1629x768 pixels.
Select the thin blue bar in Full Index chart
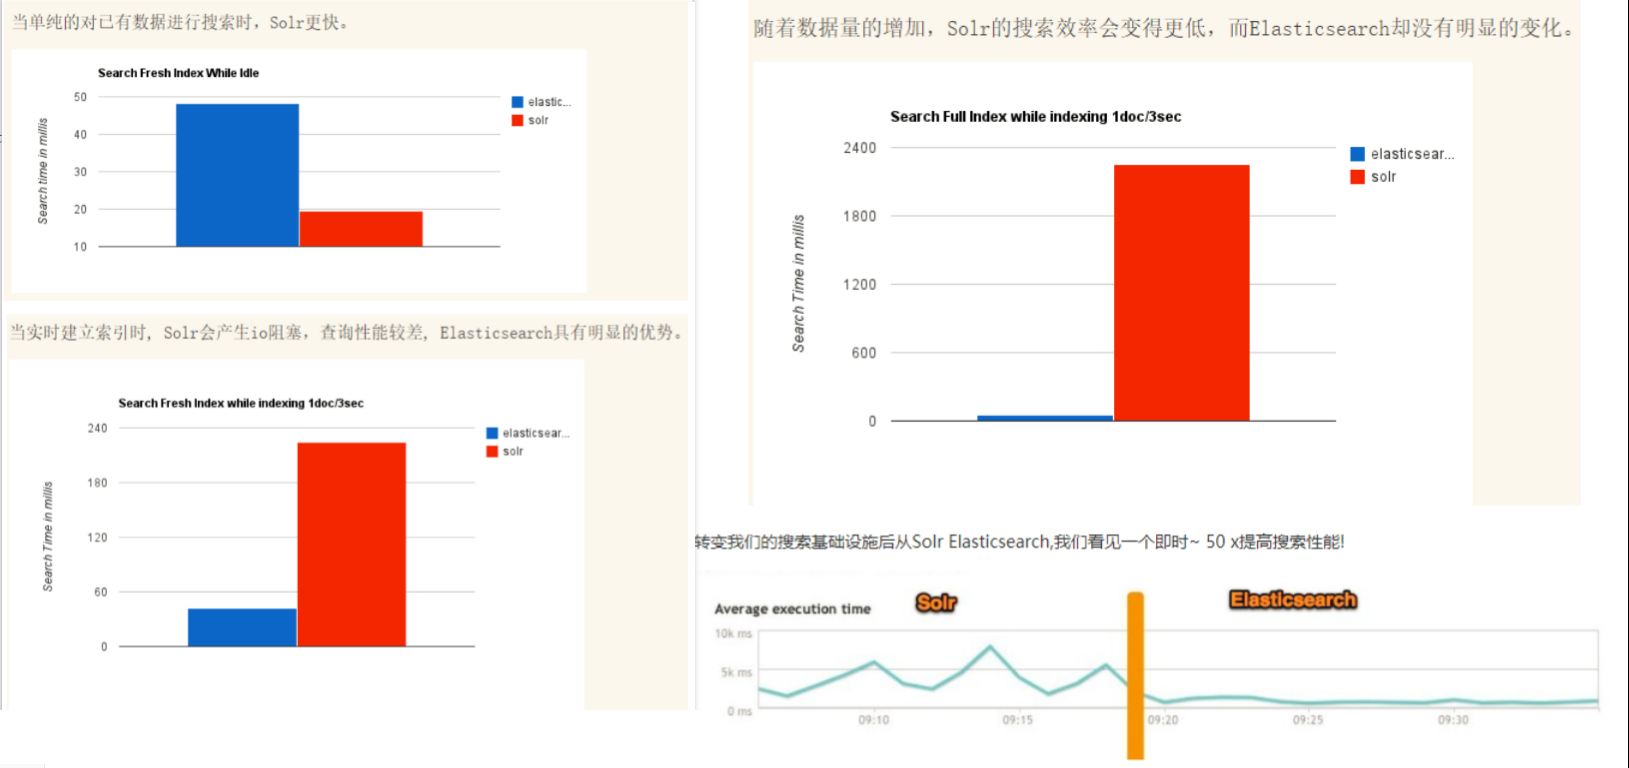click(1044, 418)
